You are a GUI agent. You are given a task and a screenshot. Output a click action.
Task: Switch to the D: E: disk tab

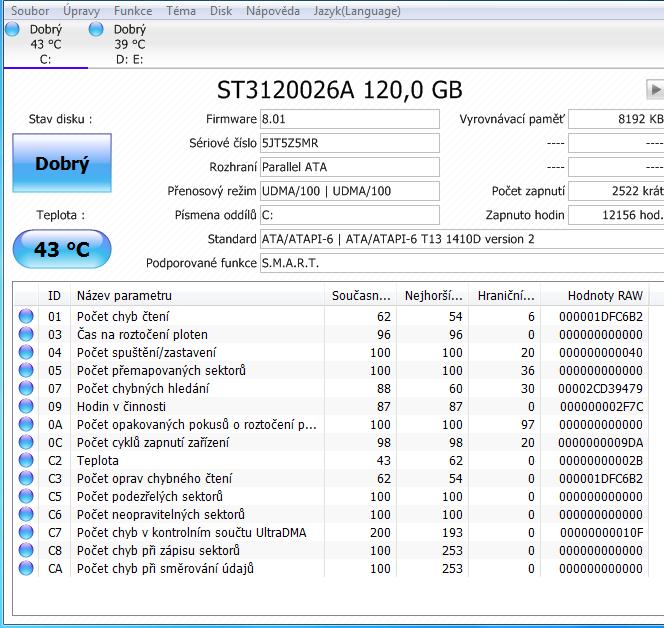[x=129, y=45]
